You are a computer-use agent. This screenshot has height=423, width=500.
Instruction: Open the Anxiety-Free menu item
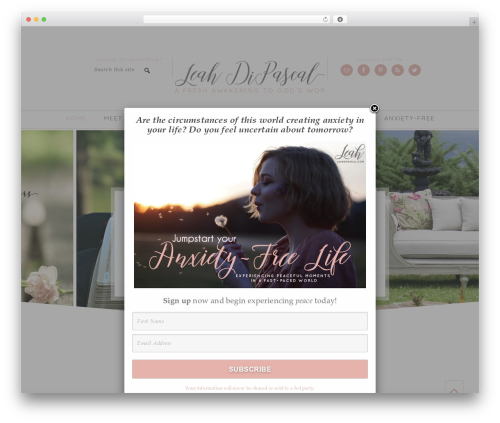click(409, 118)
